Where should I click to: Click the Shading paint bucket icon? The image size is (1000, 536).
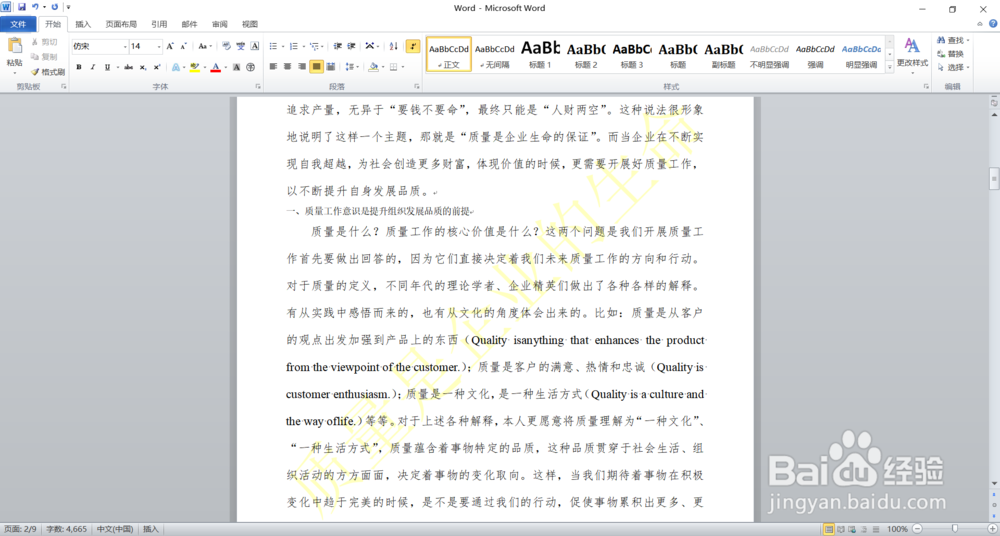pyautogui.click(x=373, y=66)
